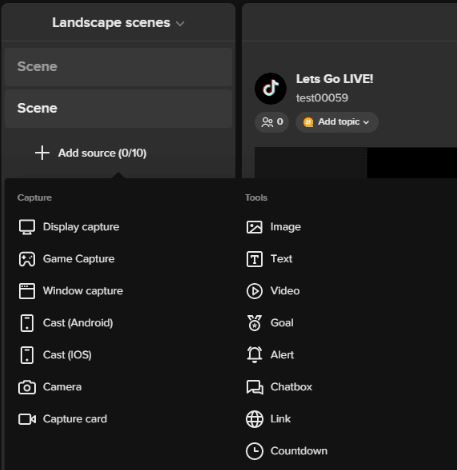This screenshot has width=457, height=470.
Task: Select the Camera source icon
Action: click(27, 387)
